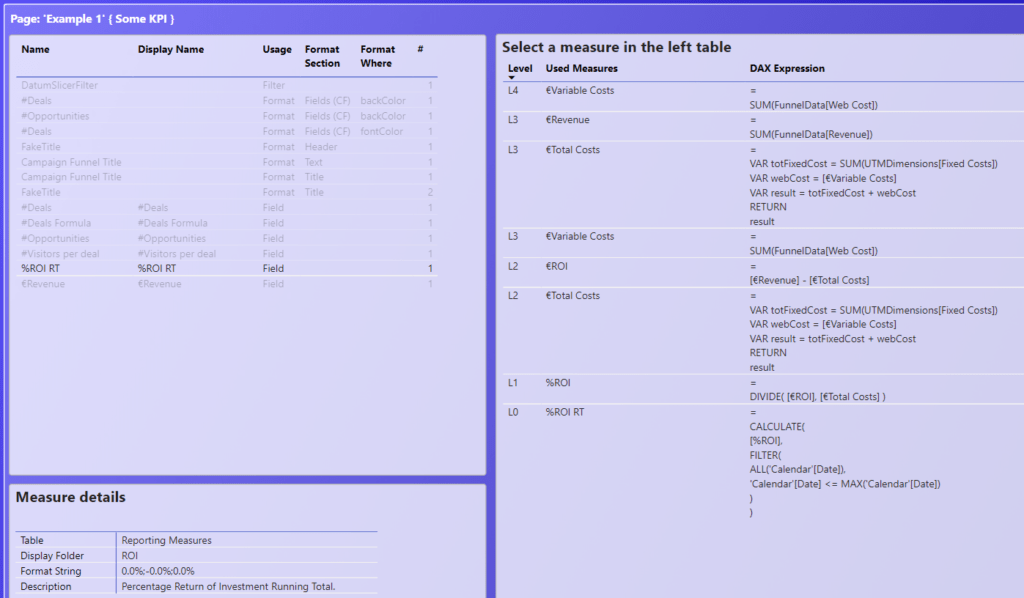The width and height of the screenshot is (1024, 598).
Task: Click the Reporting Measures table value
Action: click(x=166, y=540)
